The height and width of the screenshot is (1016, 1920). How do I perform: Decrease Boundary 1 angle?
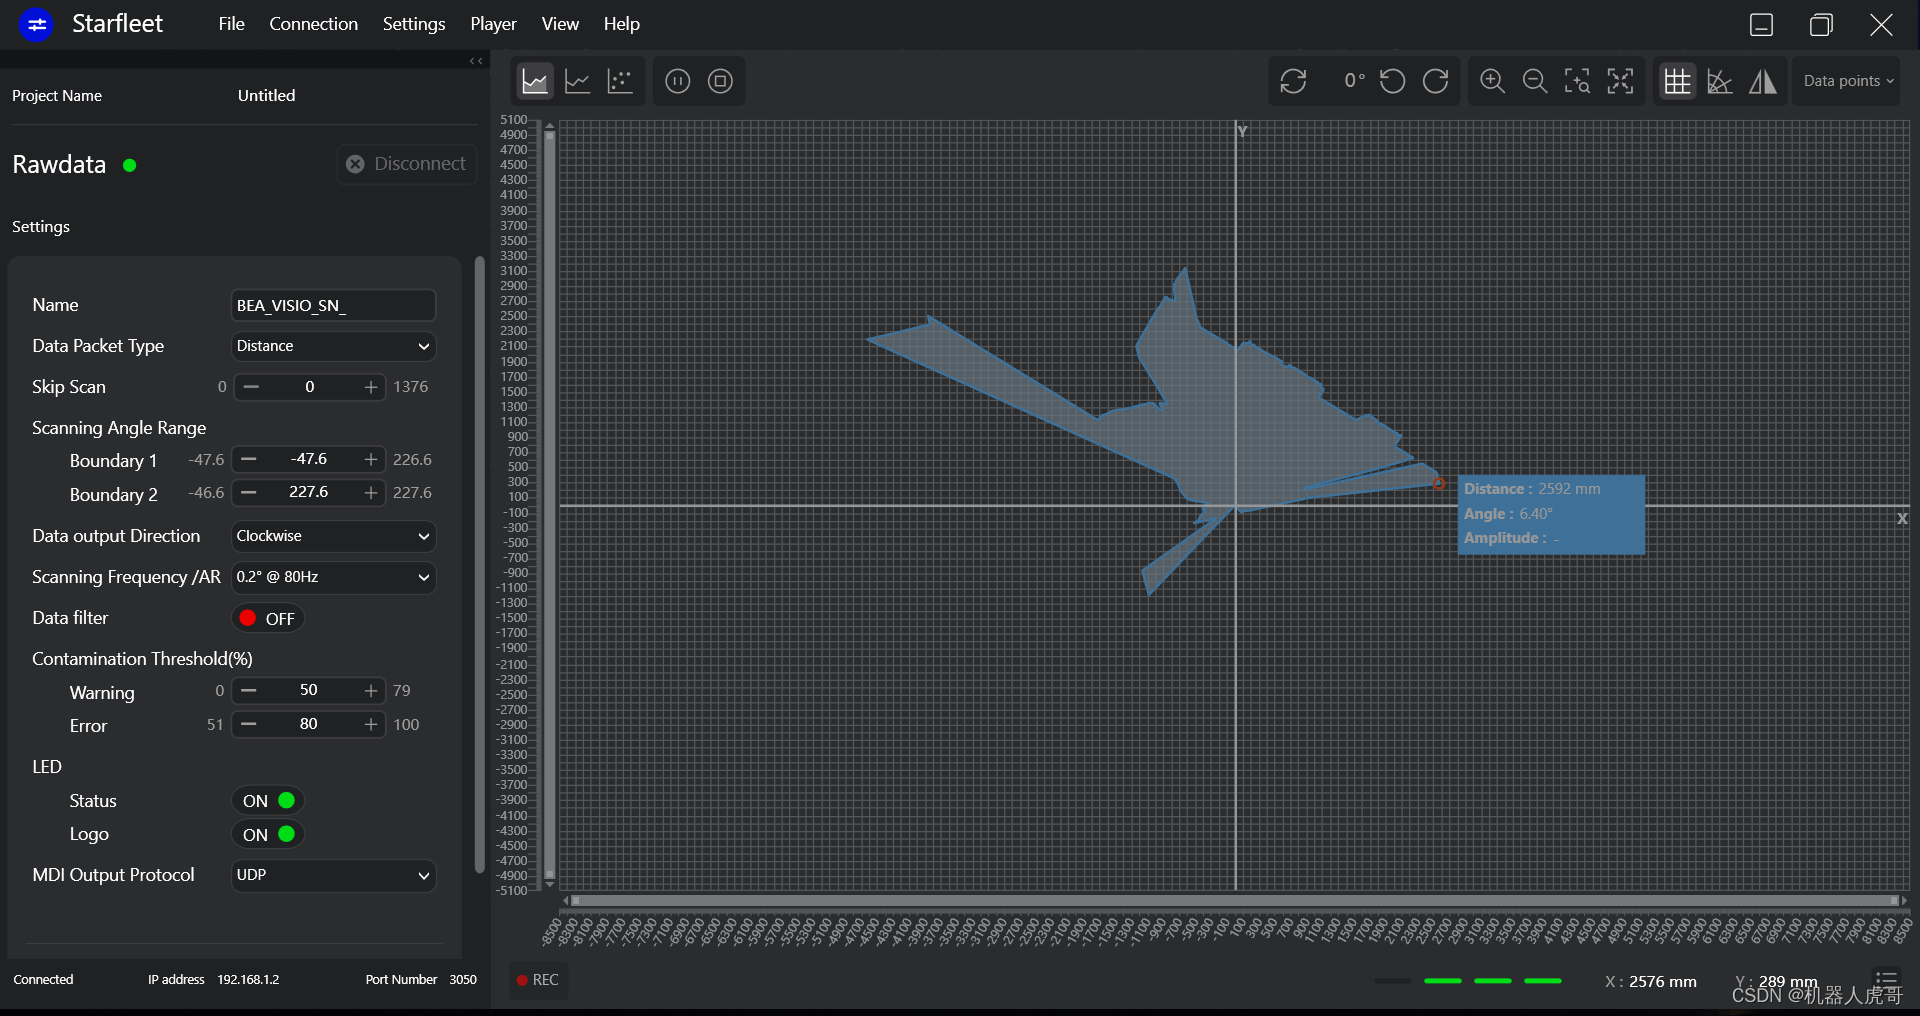(249, 459)
